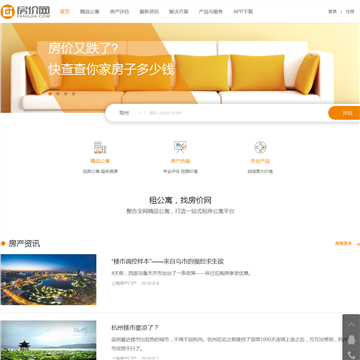Image resolution: width=360 pixels, height=360 pixels.
Task: Open 产品与服务 in the top navigation
Action: (x=211, y=11)
